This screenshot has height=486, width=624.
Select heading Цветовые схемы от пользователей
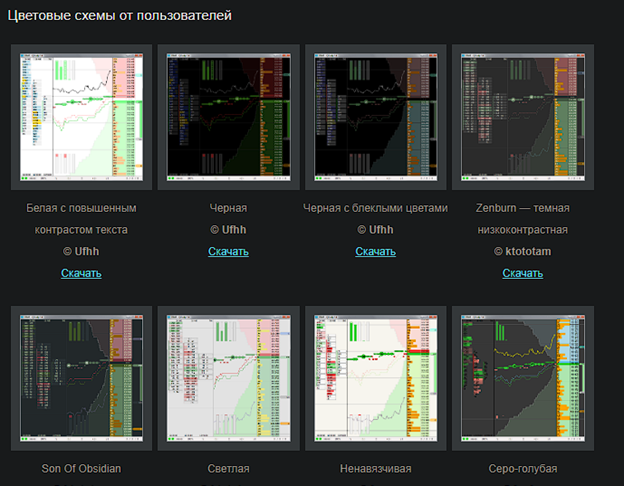pyautogui.click(x=119, y=16)
